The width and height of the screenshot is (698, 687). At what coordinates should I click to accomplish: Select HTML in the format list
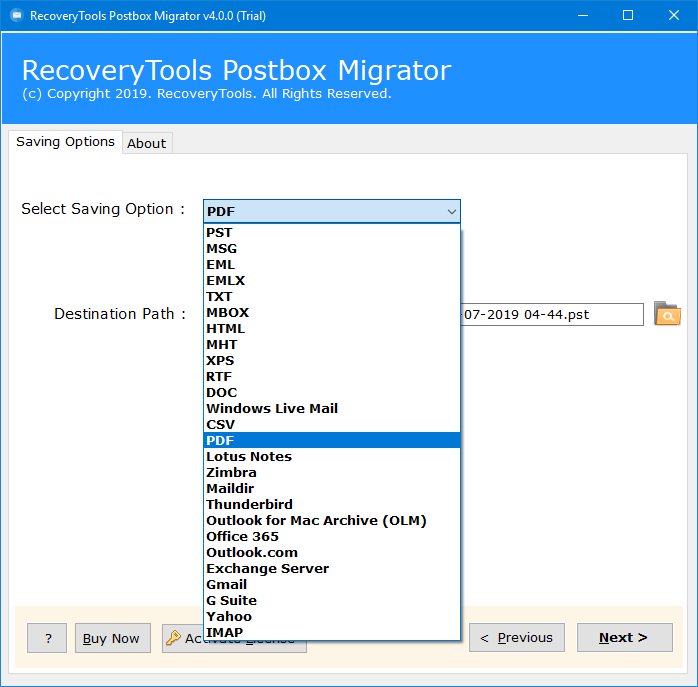[332, 329]
